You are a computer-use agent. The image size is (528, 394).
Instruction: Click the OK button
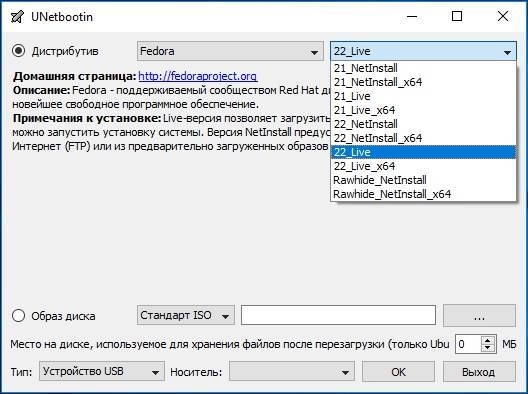coord(398,372)
